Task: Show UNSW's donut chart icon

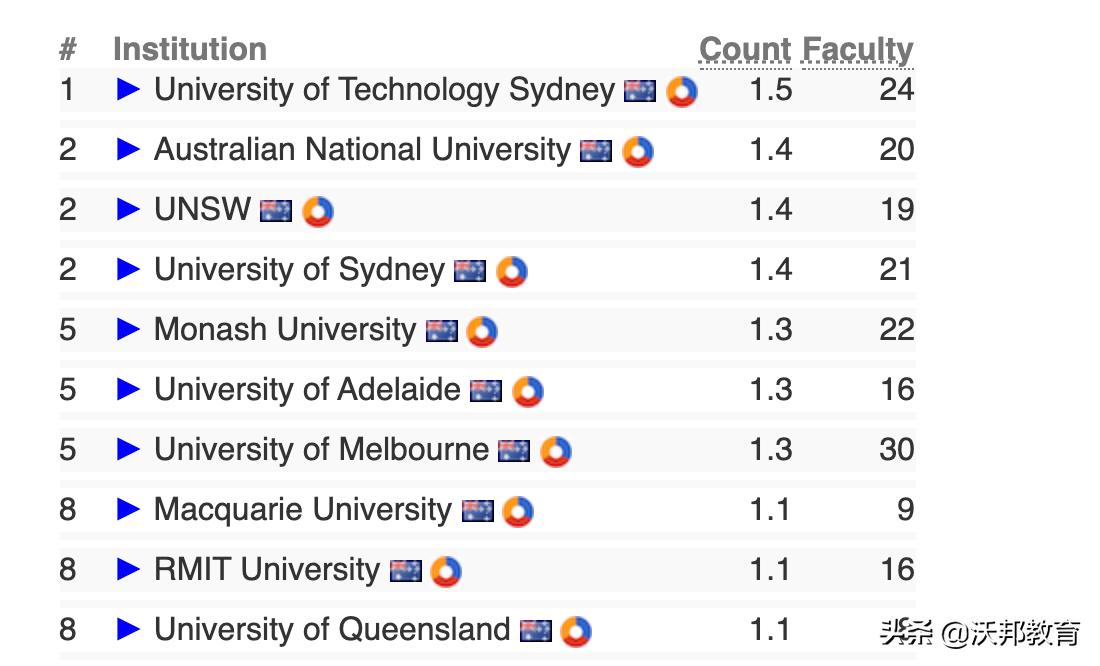Action: coord(318,212)
